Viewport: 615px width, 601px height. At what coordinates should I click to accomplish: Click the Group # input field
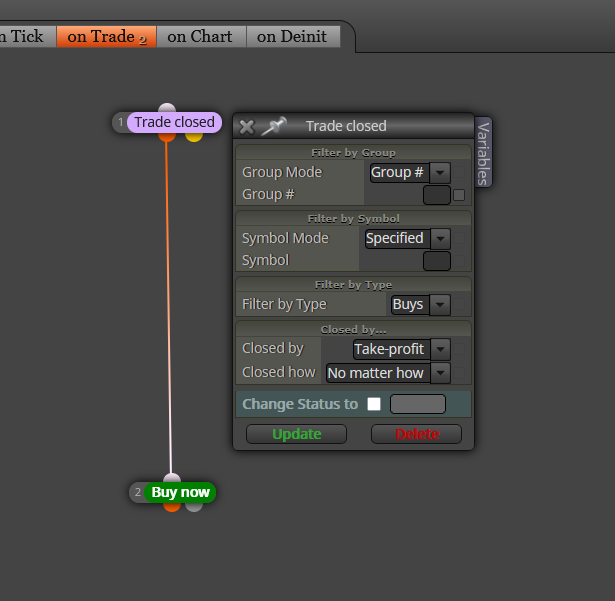point(437,195)
